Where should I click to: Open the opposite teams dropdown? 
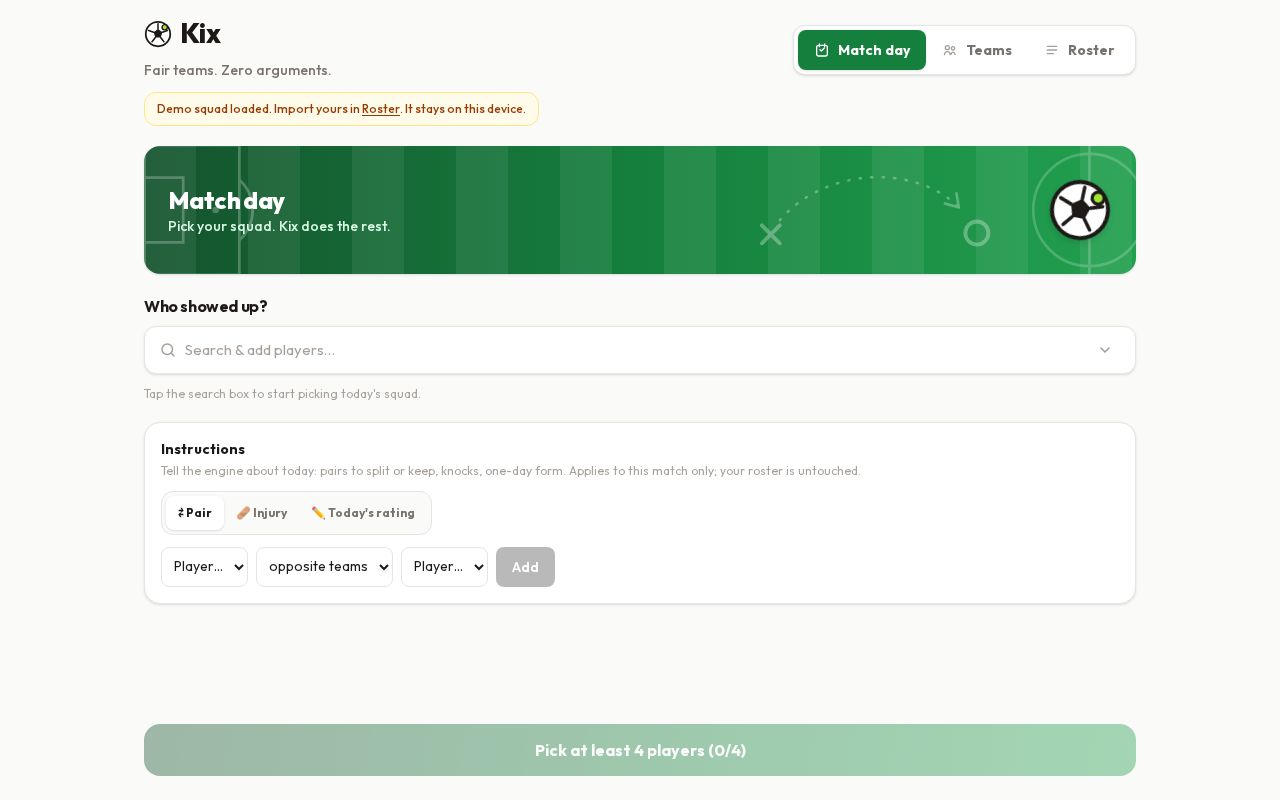[324, 567]
